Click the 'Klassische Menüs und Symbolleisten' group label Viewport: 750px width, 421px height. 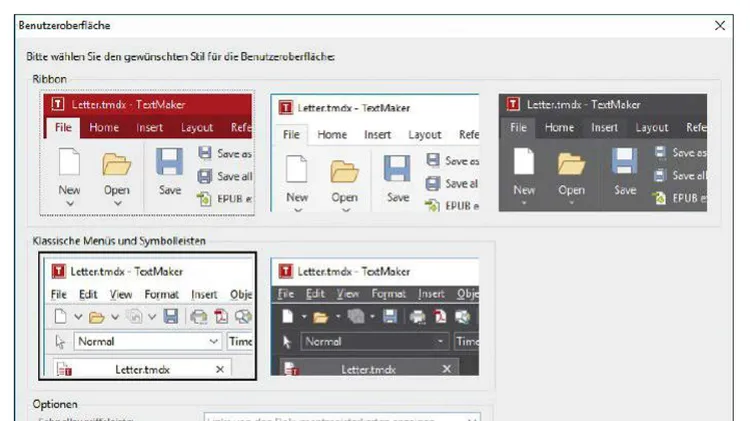119,241
